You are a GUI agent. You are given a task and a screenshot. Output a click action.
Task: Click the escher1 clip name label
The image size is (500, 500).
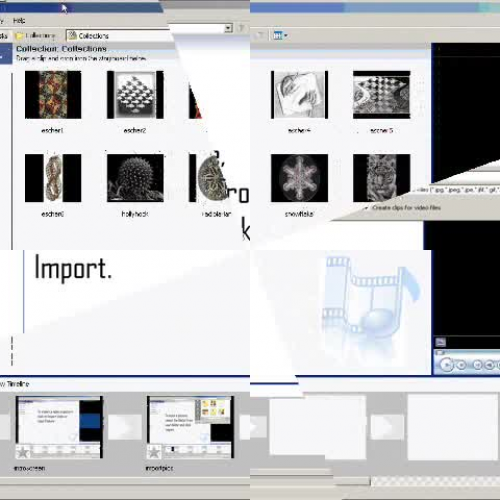pyautogui.click(x=52, y=130)
